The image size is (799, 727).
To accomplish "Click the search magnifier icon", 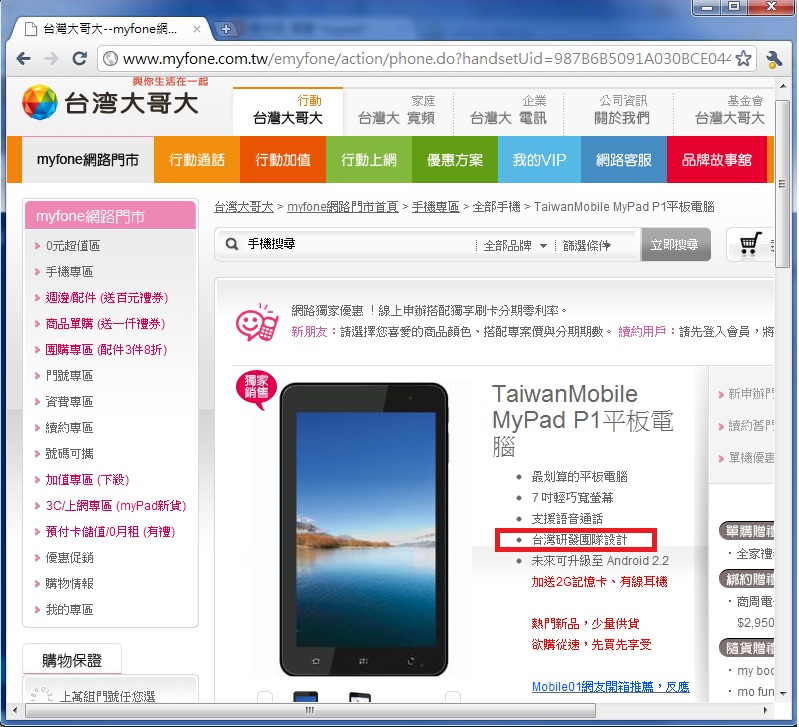I will pyautogui.click(x=232, y=244).
